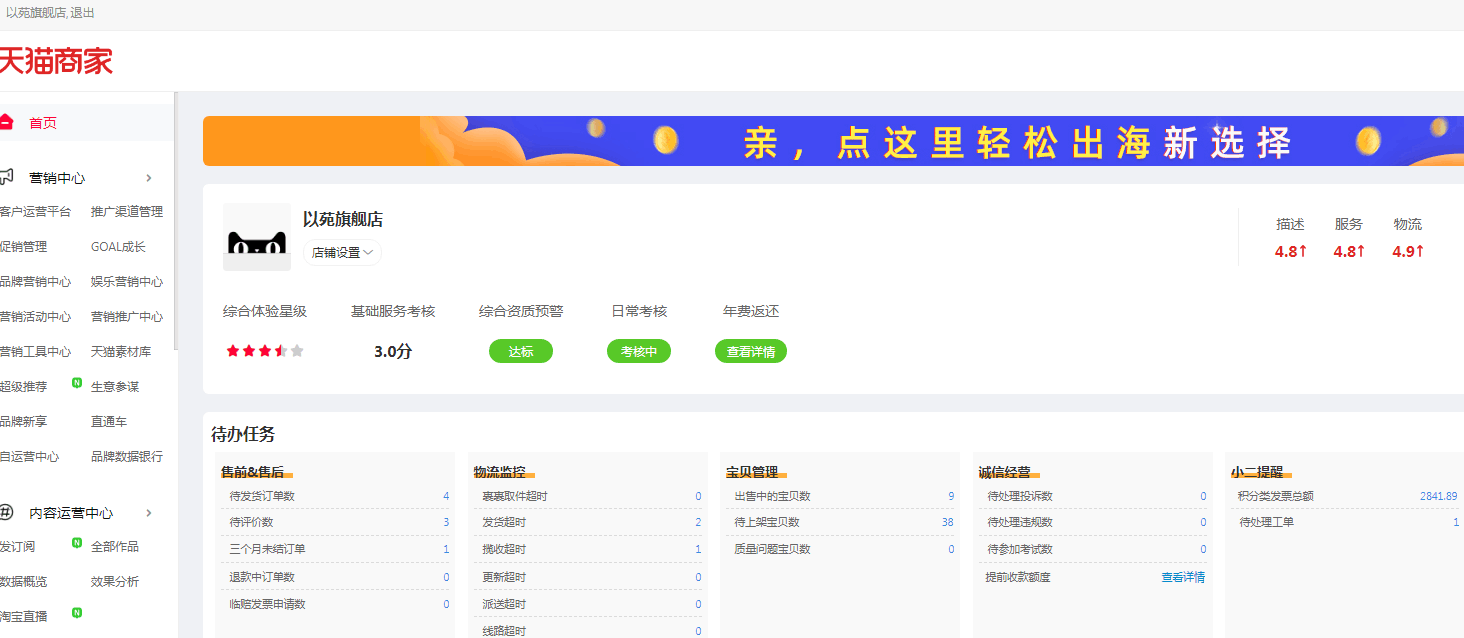This screenshot has height=638, width=1464.
Task: Click the star rating under 综合体验星级
Action: click(x=265, y=351)
